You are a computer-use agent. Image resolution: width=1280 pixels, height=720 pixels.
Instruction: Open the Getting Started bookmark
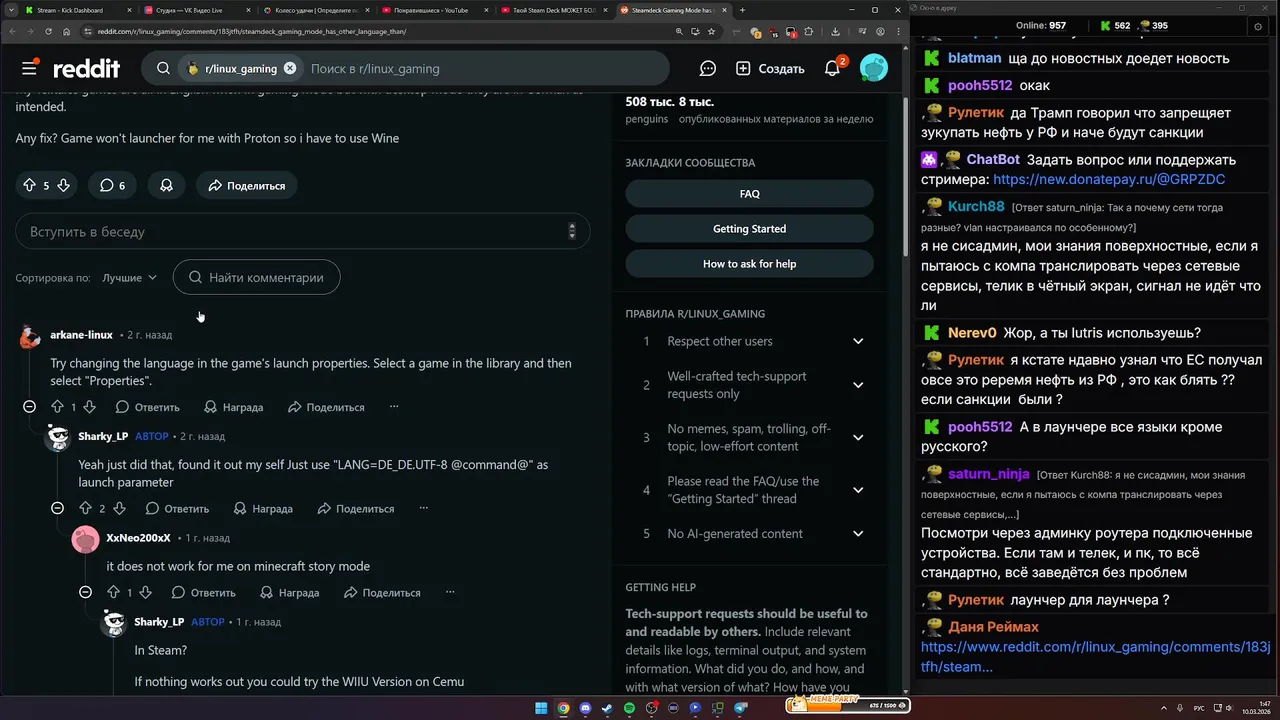pos(749,229)
